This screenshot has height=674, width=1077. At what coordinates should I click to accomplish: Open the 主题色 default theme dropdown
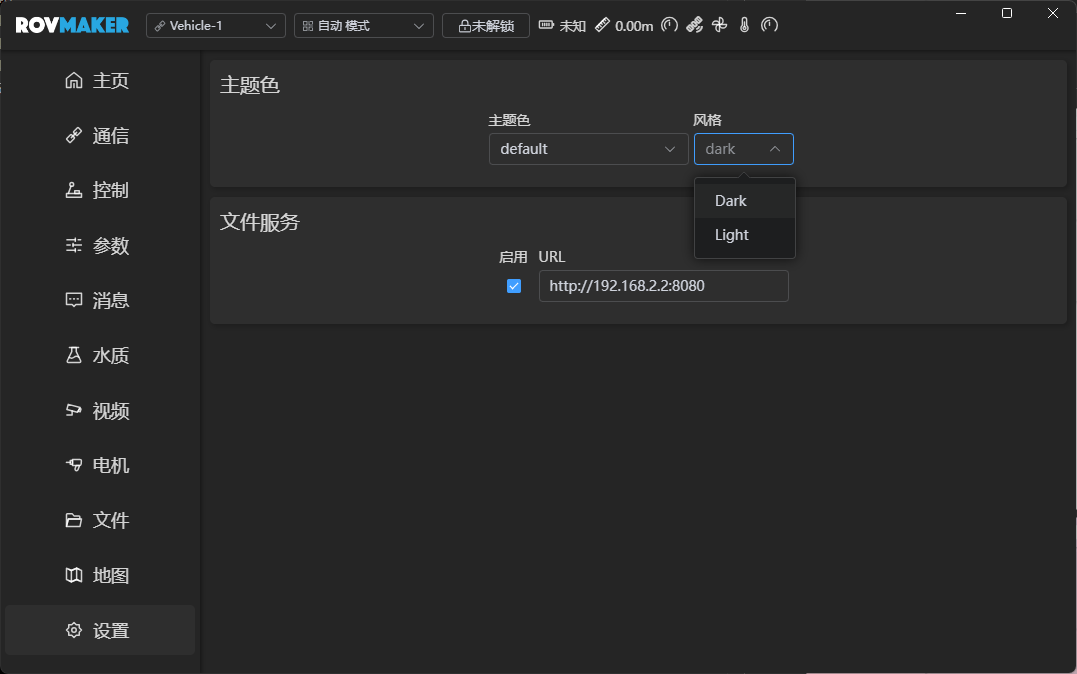(588, 148)
